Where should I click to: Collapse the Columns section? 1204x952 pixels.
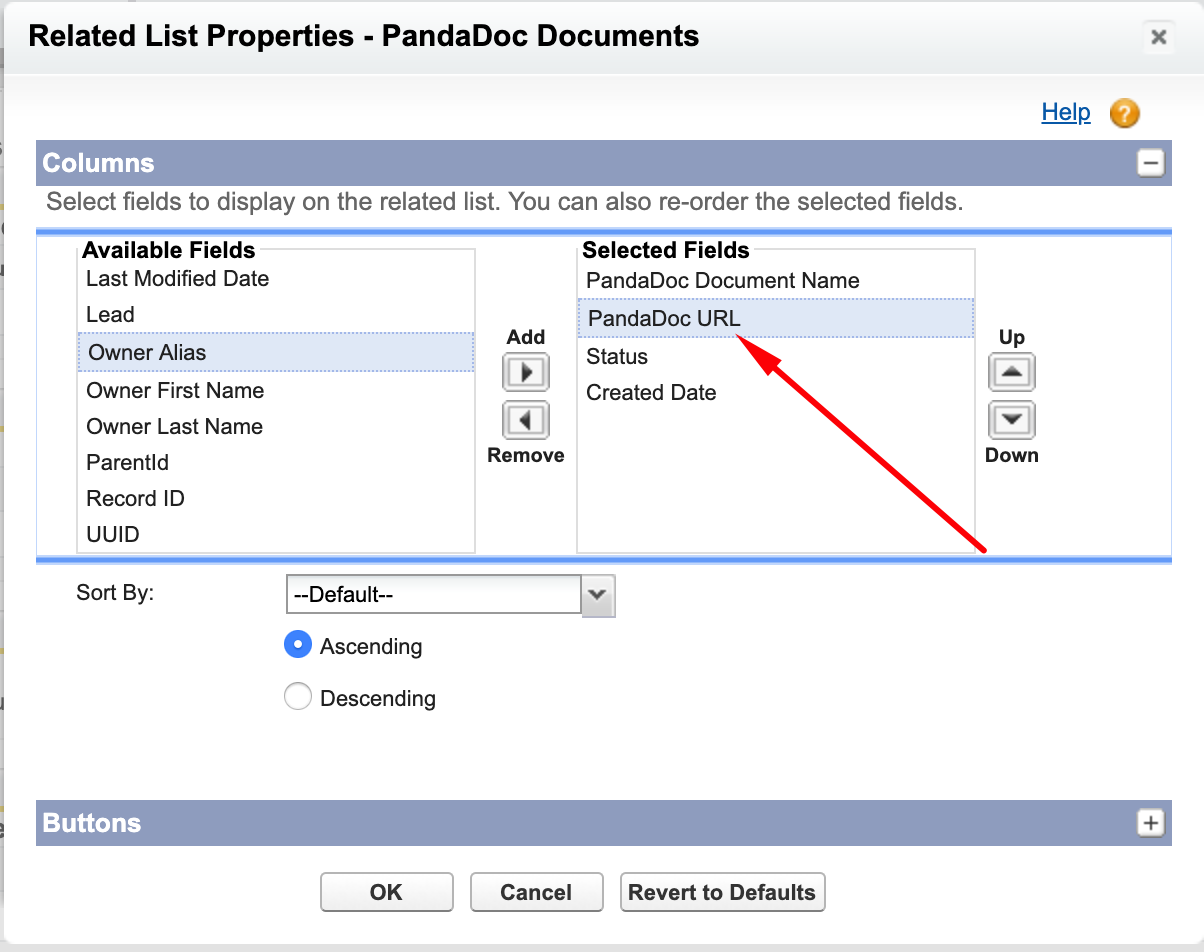click(x=1151, y=163)
